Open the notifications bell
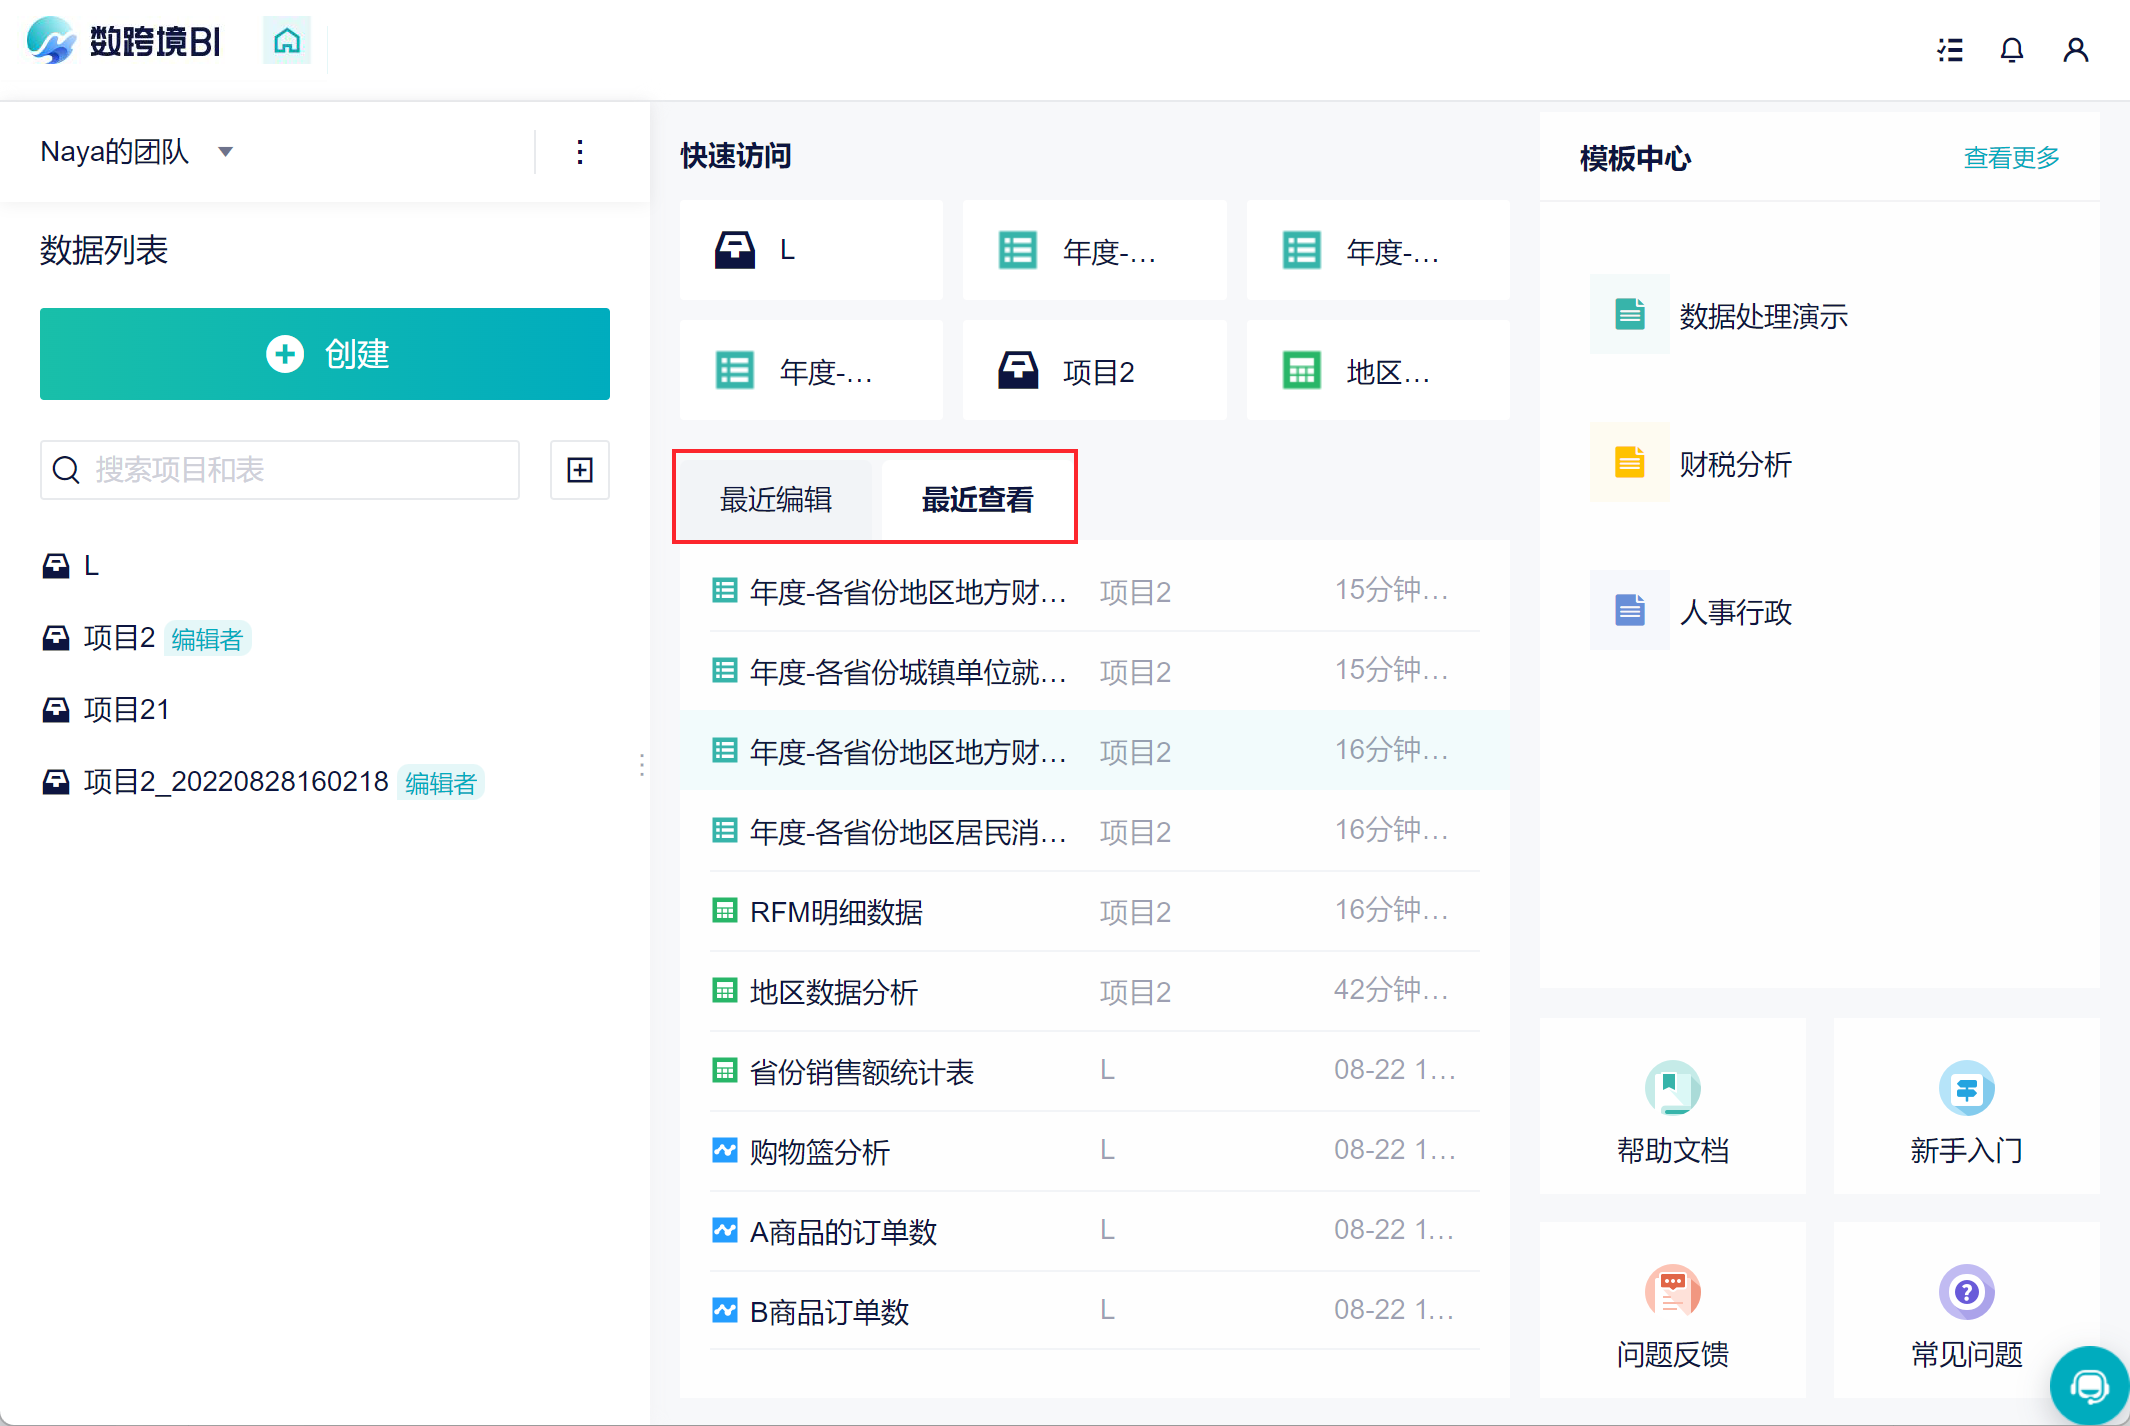This screenshot has height=1426, width=2130. click(x=2011, y=49)
